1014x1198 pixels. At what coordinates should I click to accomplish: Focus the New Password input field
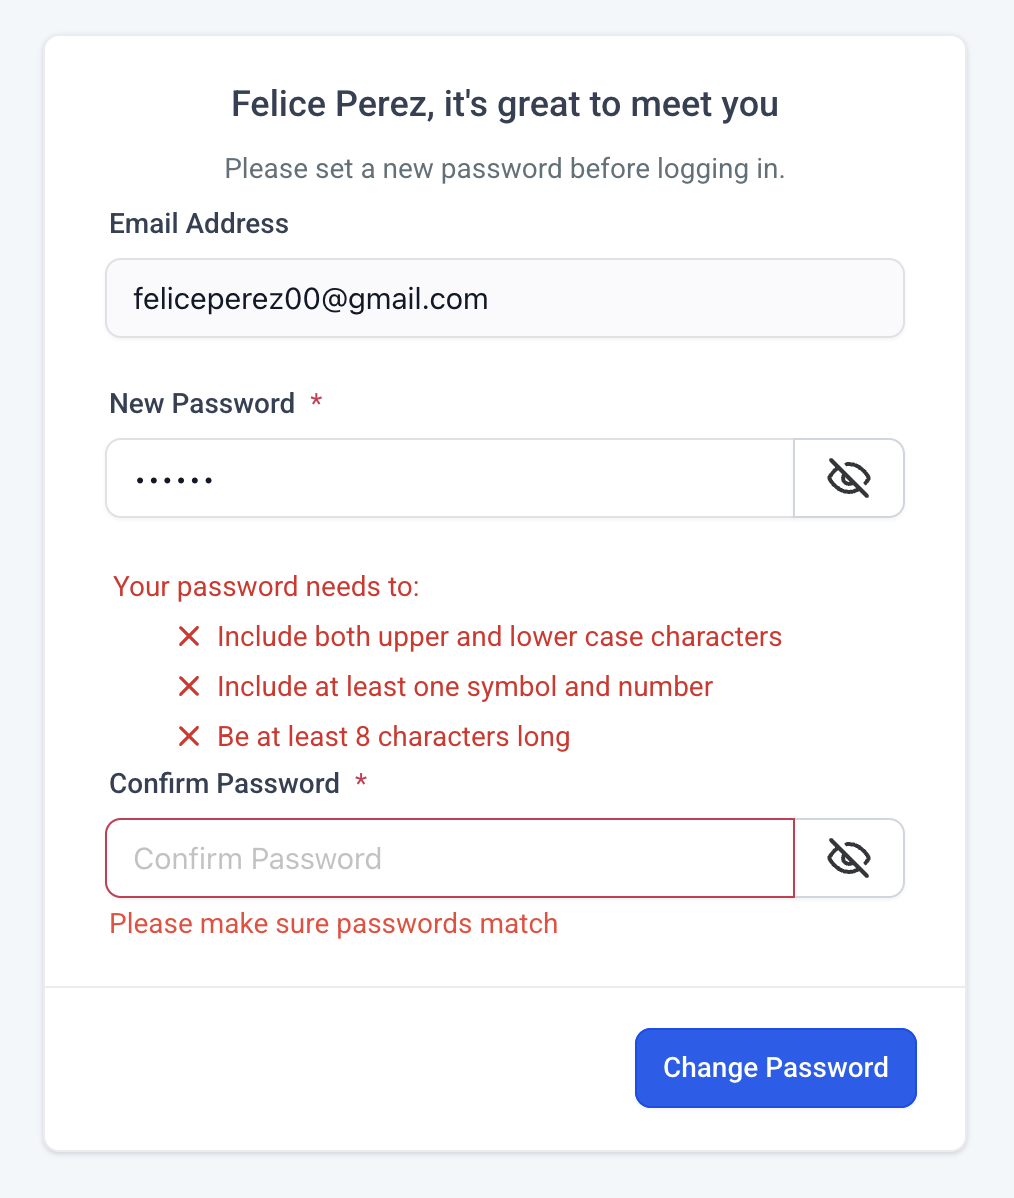[450, 478]
